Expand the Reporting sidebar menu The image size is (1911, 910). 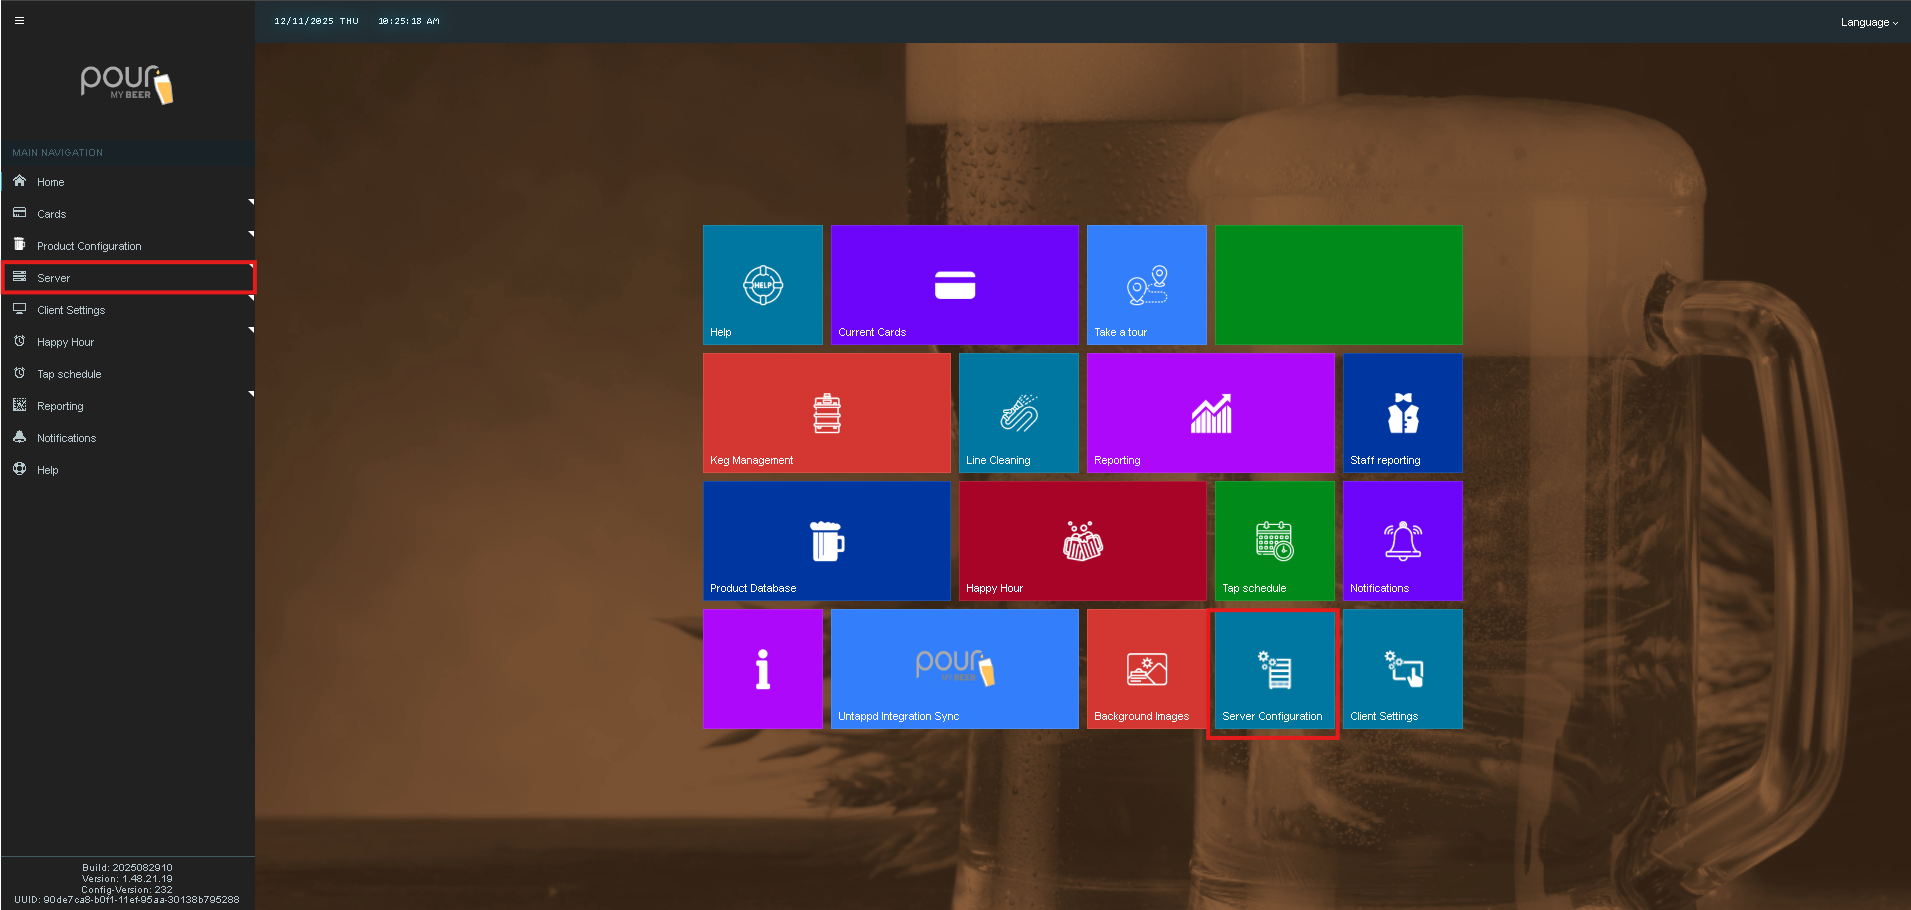60,406
